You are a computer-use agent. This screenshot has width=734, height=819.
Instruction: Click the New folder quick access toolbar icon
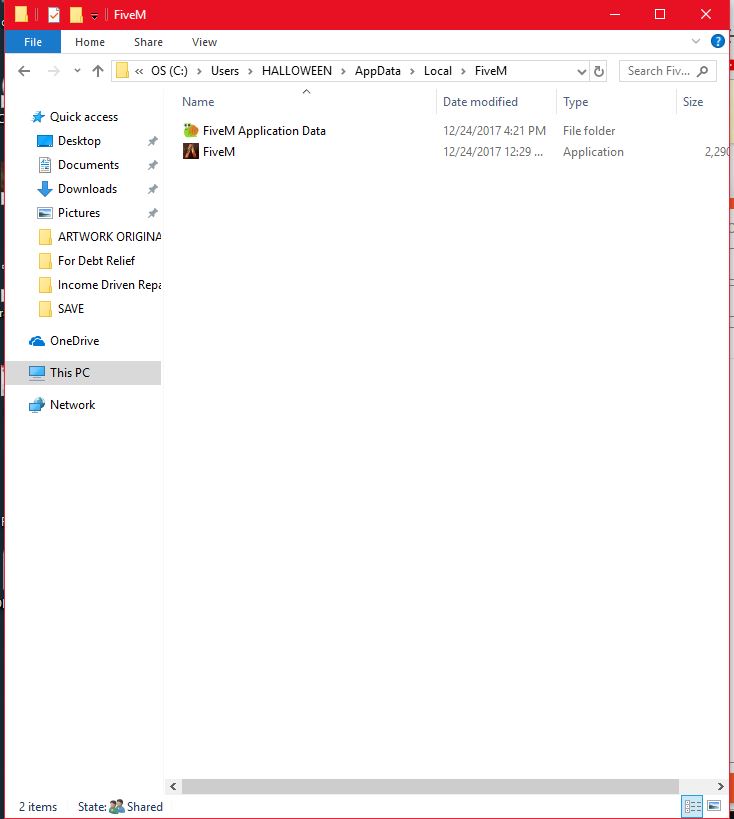click(76, 15)
